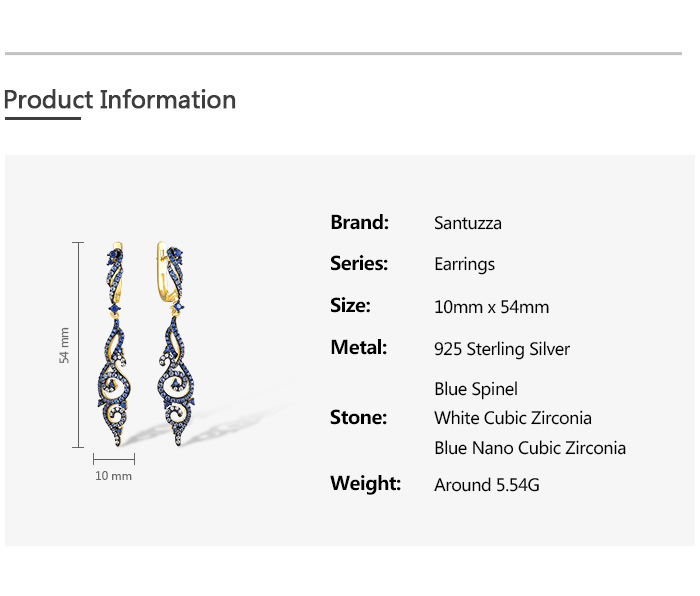Viewport: 700px width, 596px height.
Task: Click the 54 mm height label
Action: 65,345
